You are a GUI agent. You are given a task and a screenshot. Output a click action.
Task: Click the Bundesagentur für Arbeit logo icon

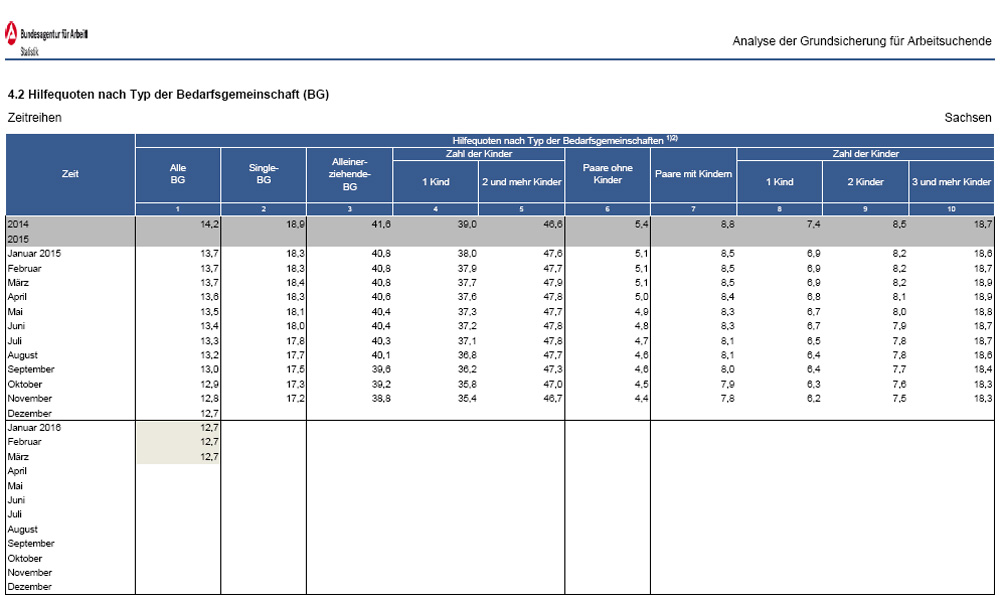tap(11, 36)
